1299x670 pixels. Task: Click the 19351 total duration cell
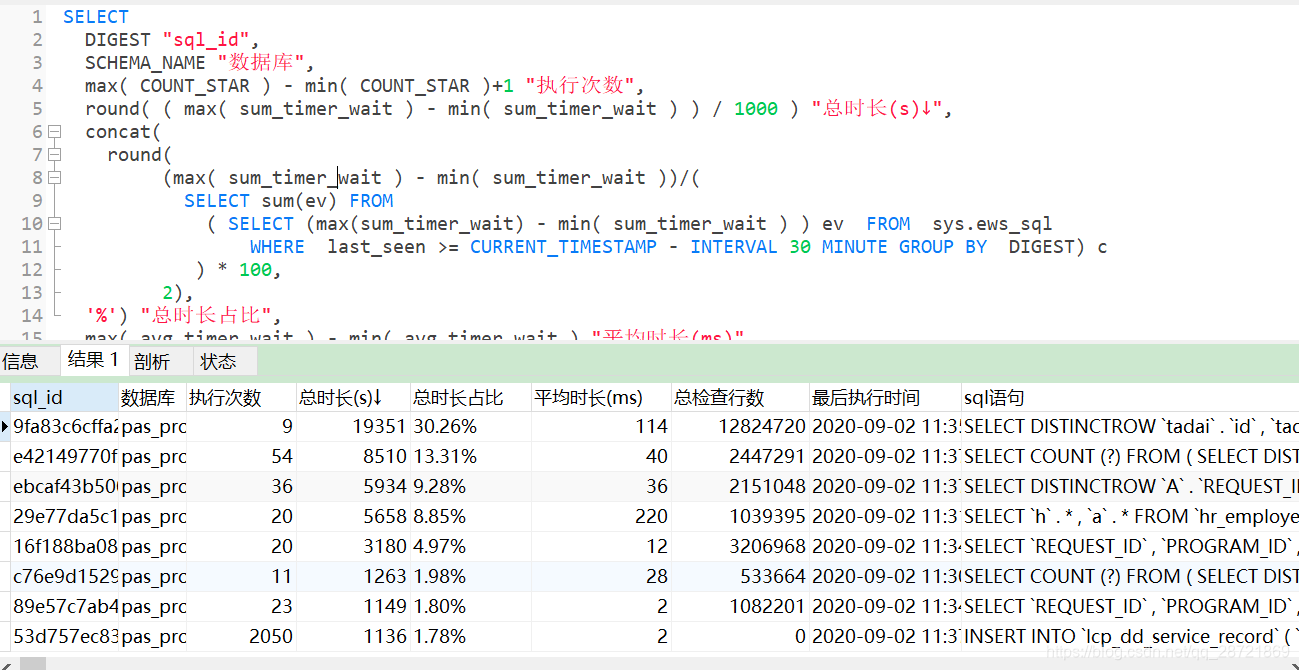pos(353,427)
